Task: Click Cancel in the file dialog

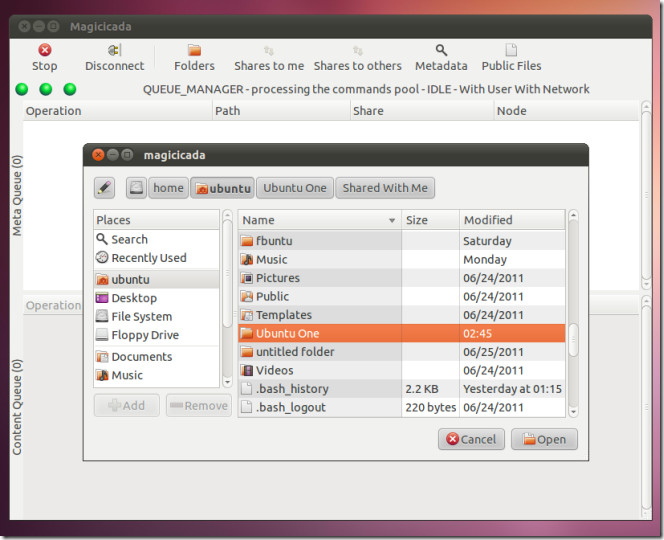Action: (x=471, y=439)
